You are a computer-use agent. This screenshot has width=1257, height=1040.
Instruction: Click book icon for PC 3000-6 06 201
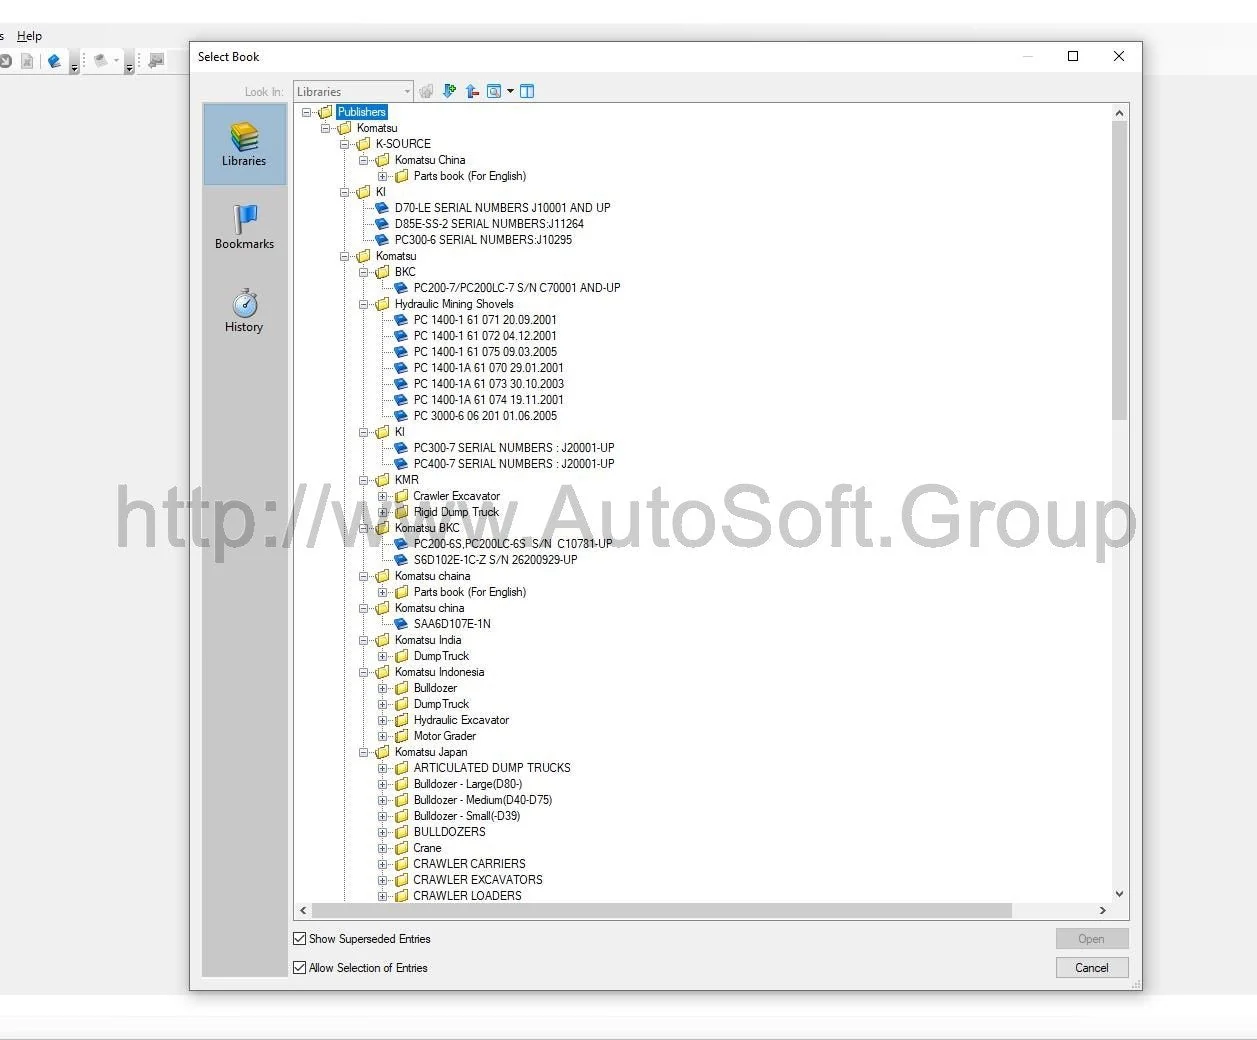coord(401,416)
